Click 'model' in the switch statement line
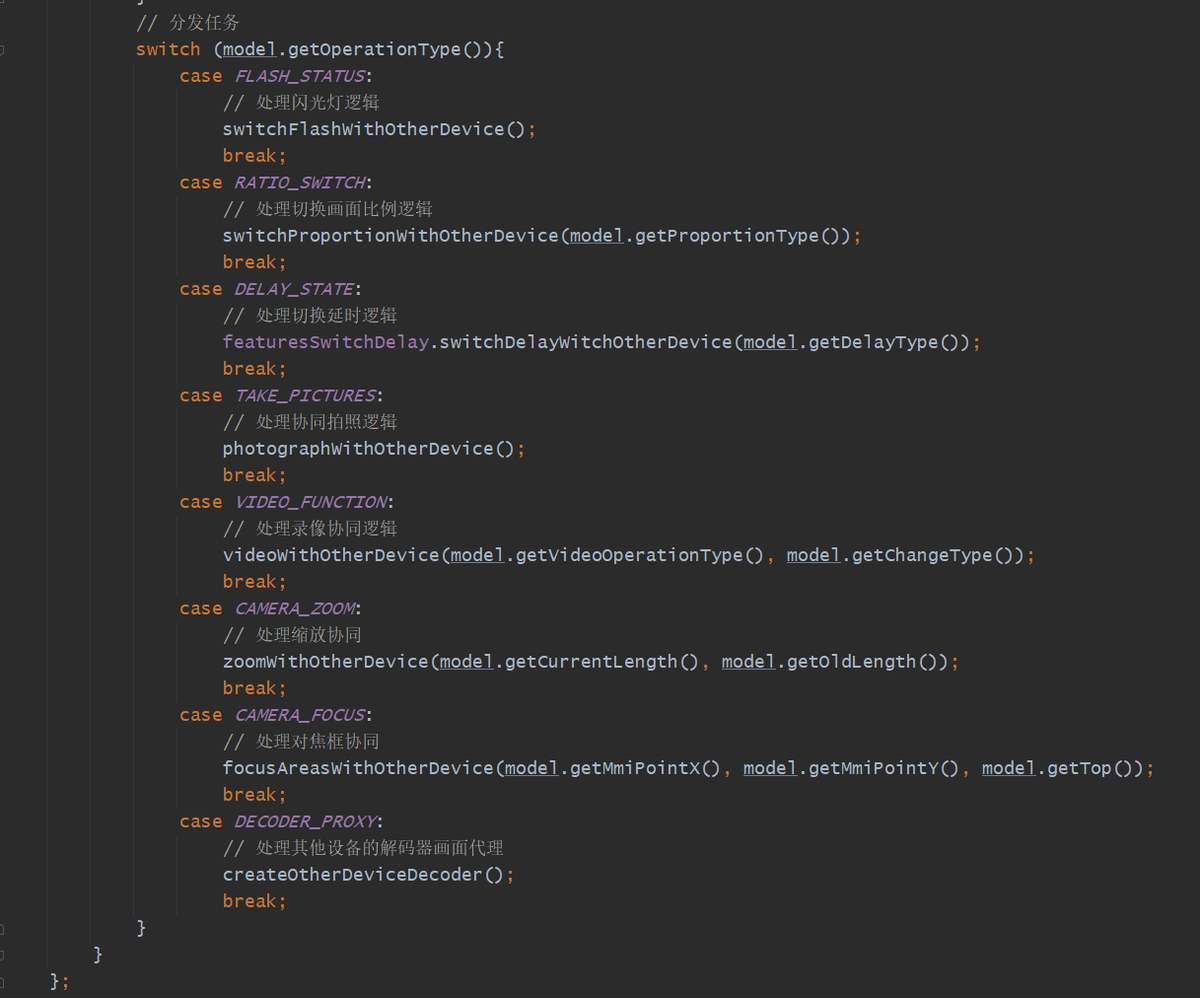 [250, 49]
